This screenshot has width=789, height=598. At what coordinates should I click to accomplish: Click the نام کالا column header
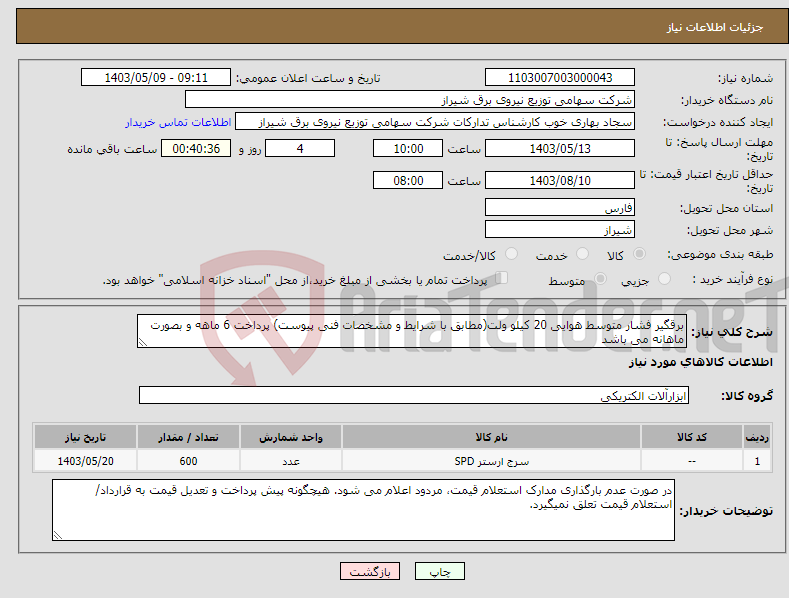click(491, 437)
